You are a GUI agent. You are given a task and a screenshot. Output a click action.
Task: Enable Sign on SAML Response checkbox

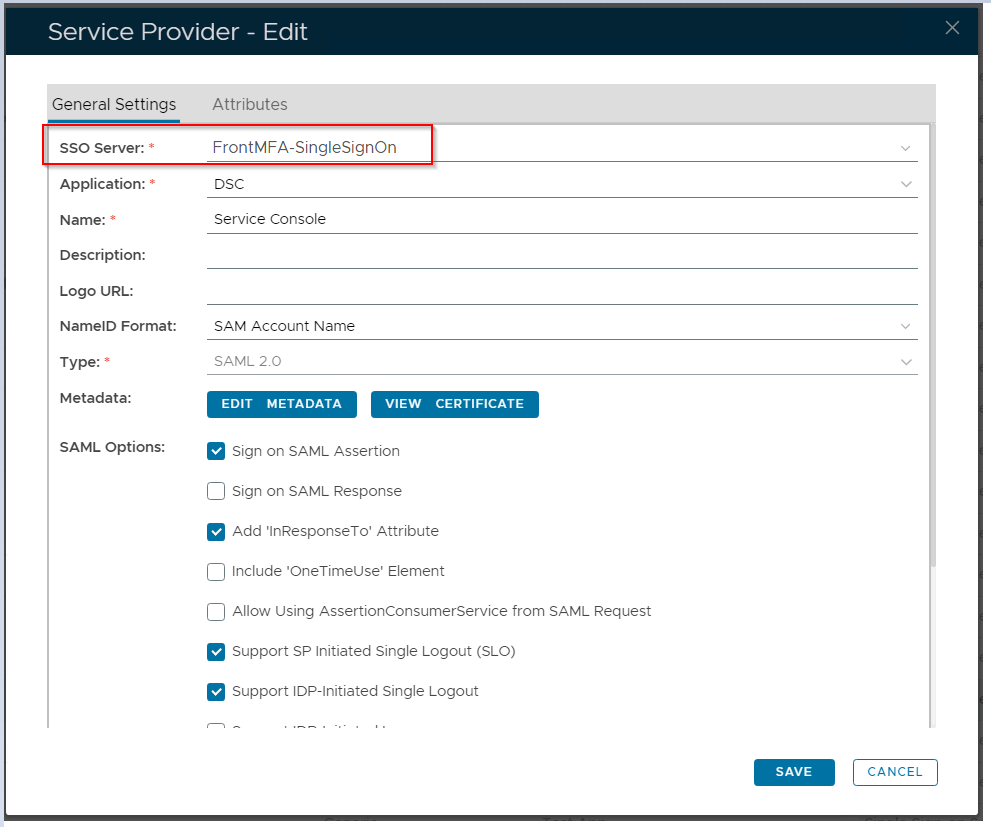(216, 491)
